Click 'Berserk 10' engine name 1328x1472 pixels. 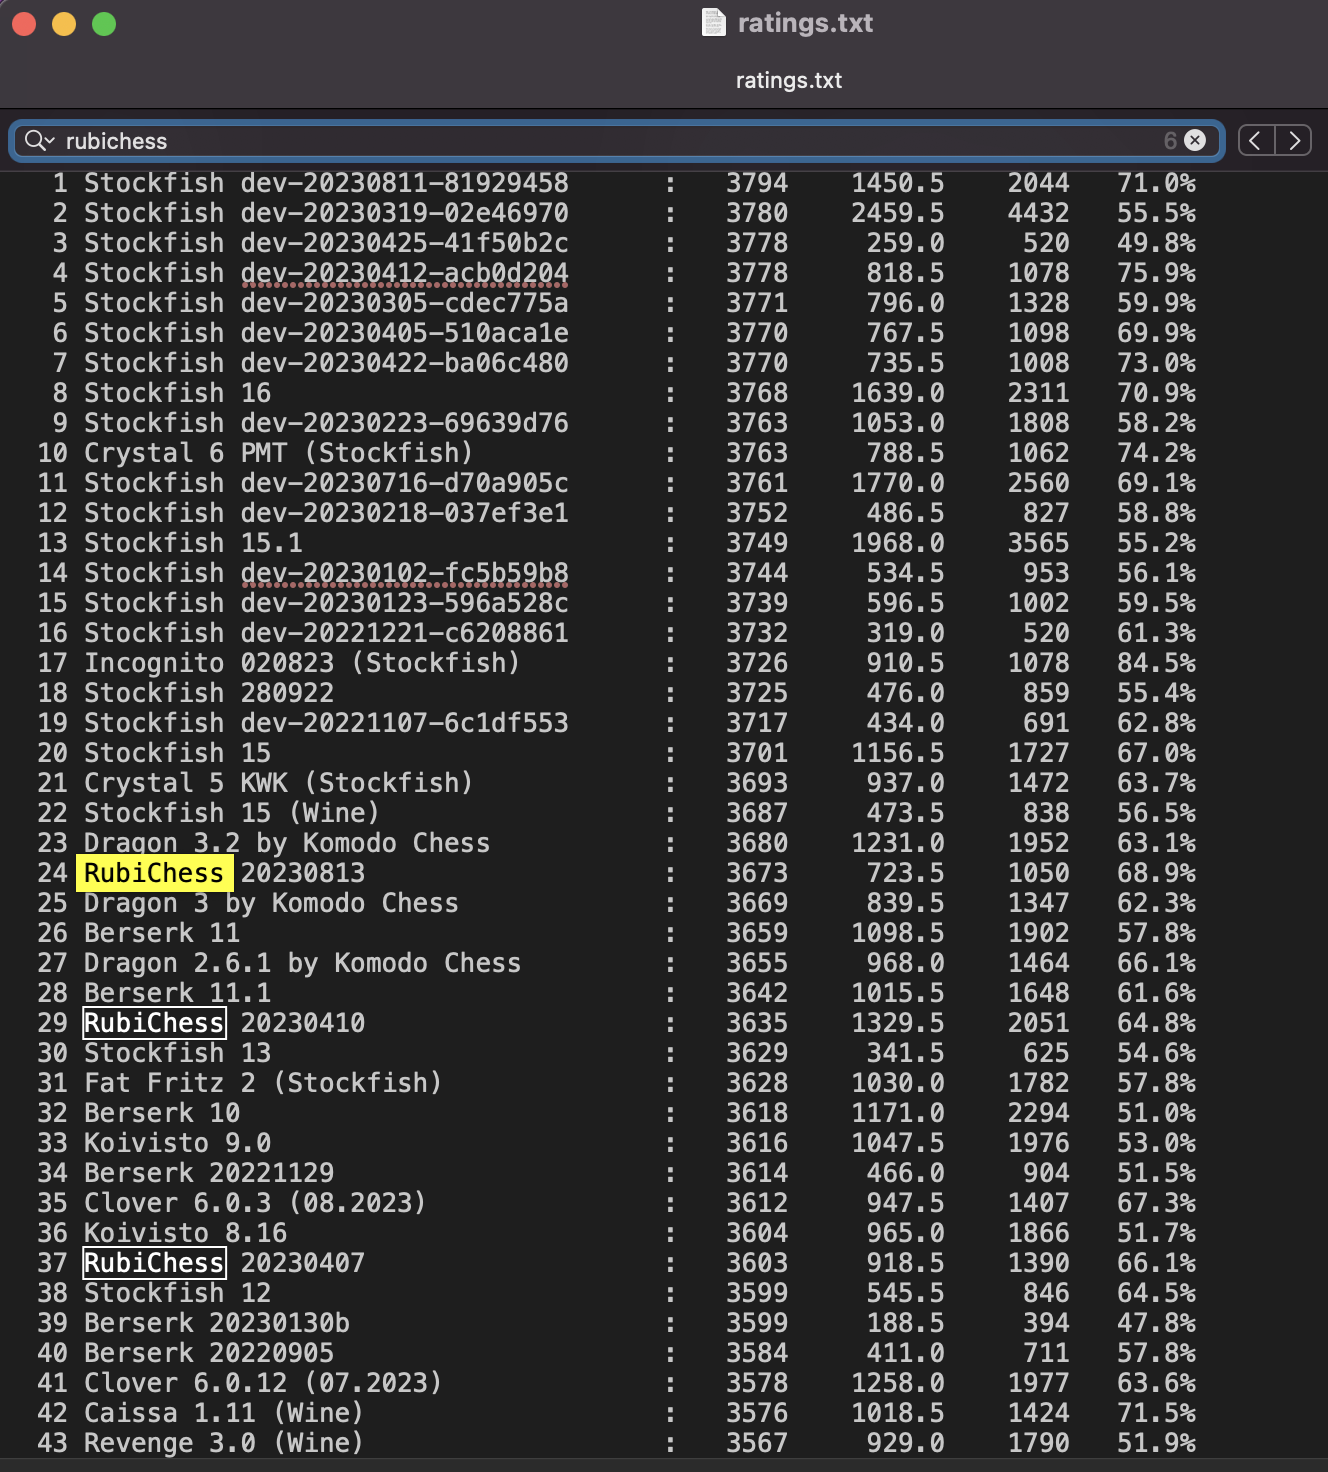[x=162, y=1113]
